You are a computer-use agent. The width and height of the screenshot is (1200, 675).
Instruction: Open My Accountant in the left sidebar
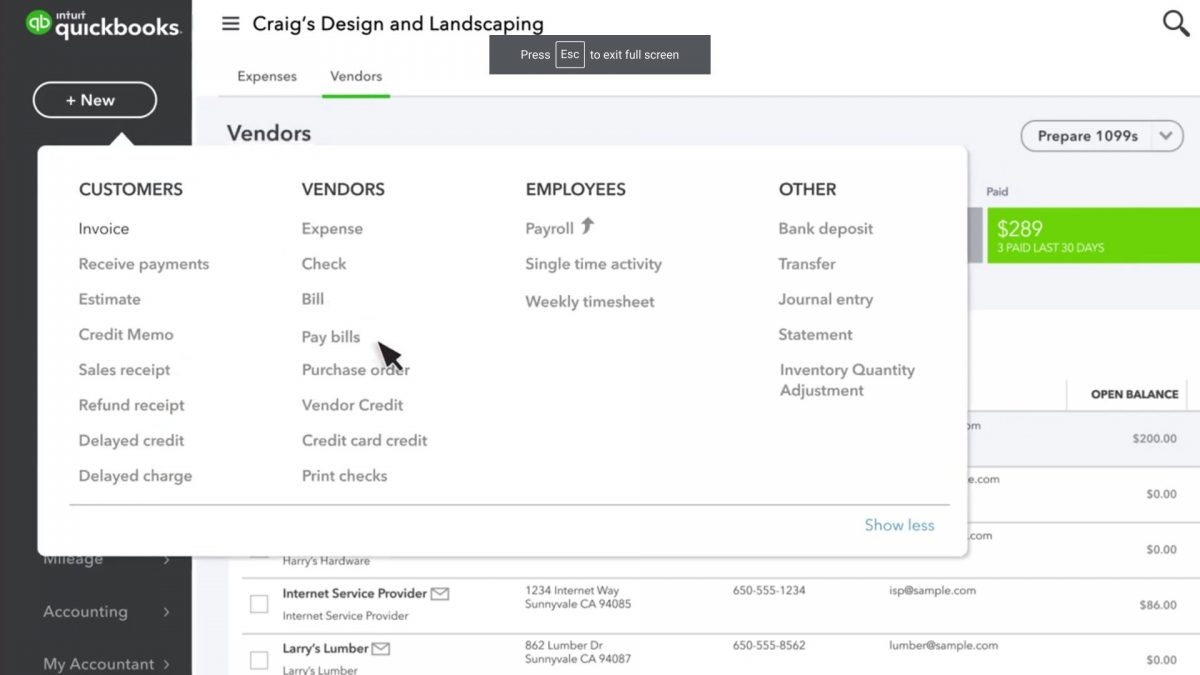[x=99, y=664]
